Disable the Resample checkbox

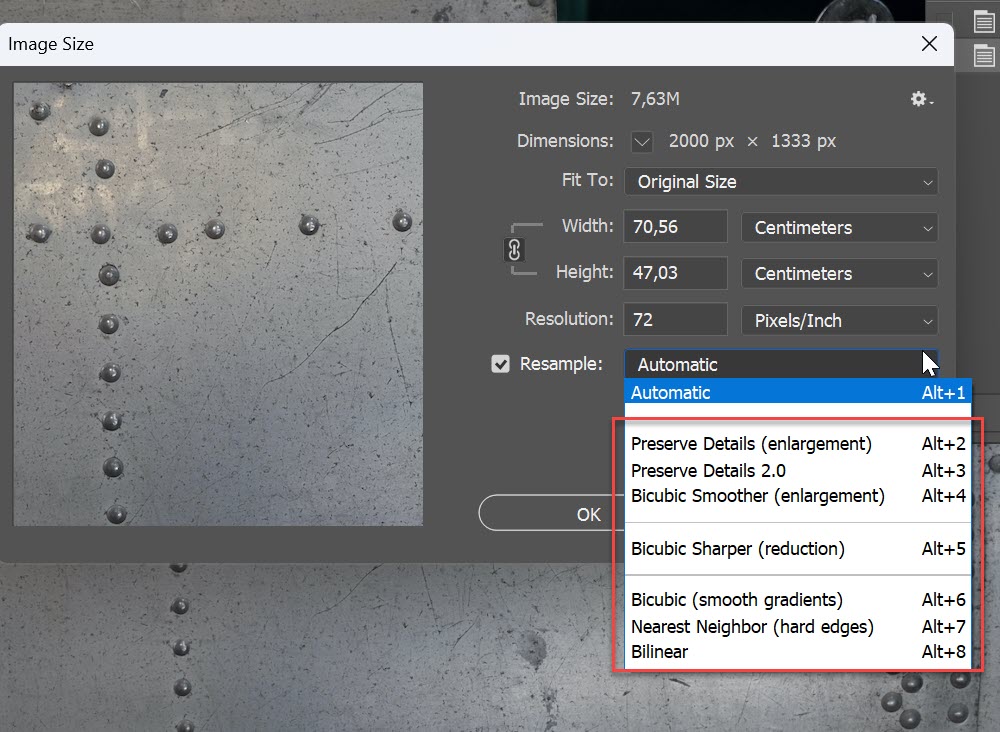[500, 364]
